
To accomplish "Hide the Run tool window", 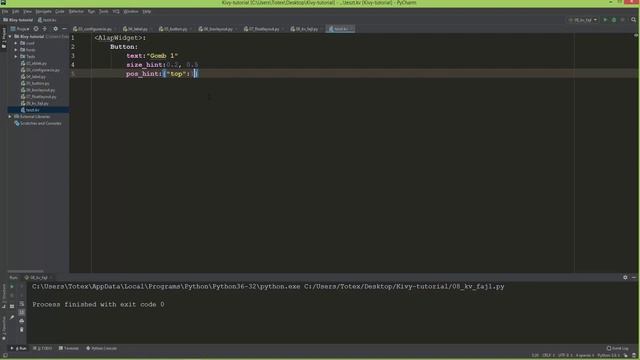I will (634, 278).
